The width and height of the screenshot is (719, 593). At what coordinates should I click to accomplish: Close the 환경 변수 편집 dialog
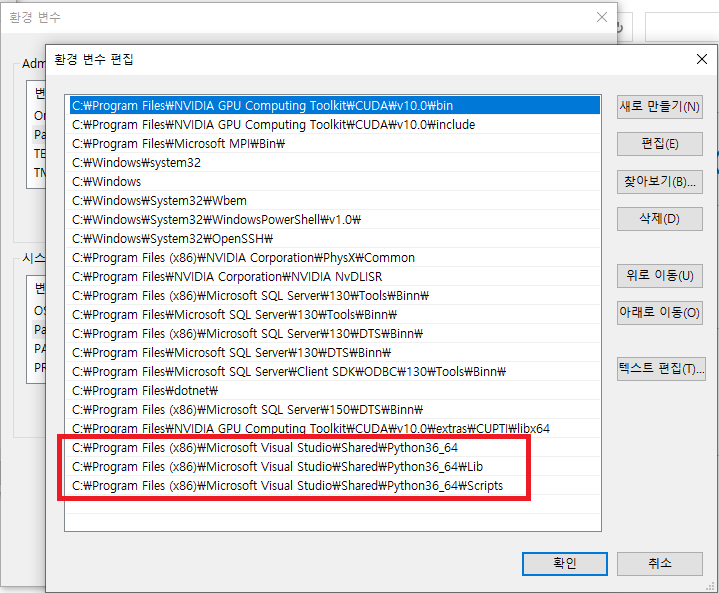click(702, 59)
